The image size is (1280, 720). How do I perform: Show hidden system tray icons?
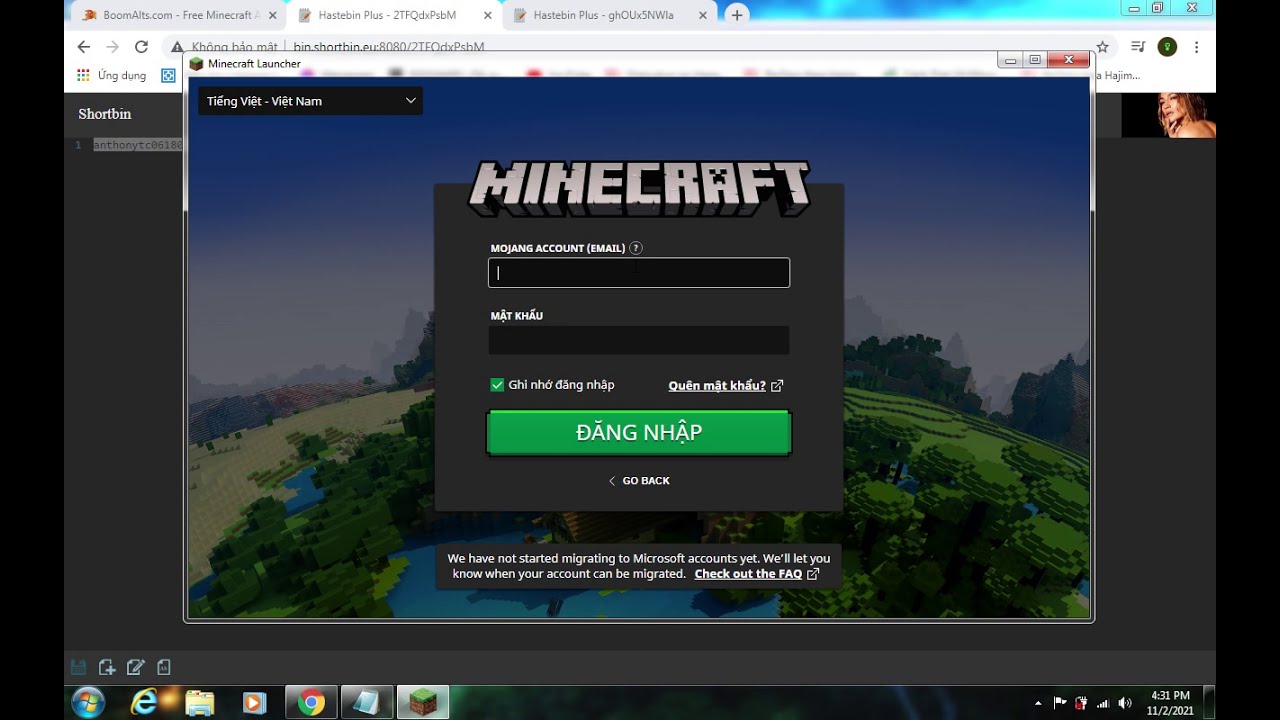[x=1037, y=703]
